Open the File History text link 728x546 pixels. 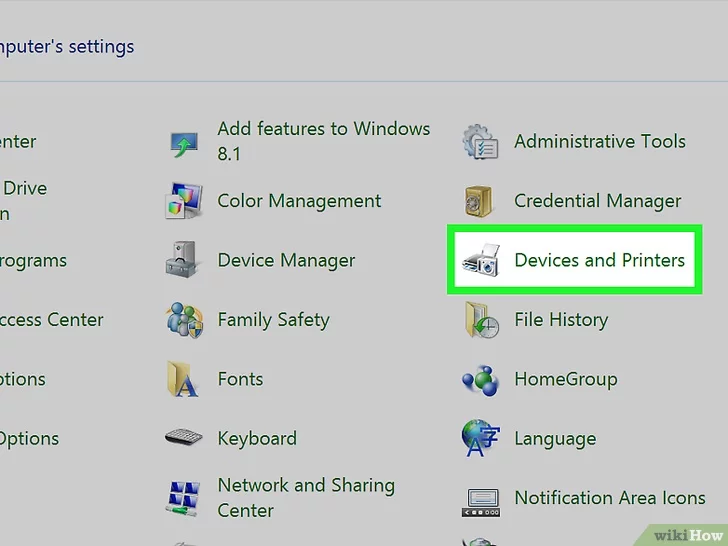point(560,321)
